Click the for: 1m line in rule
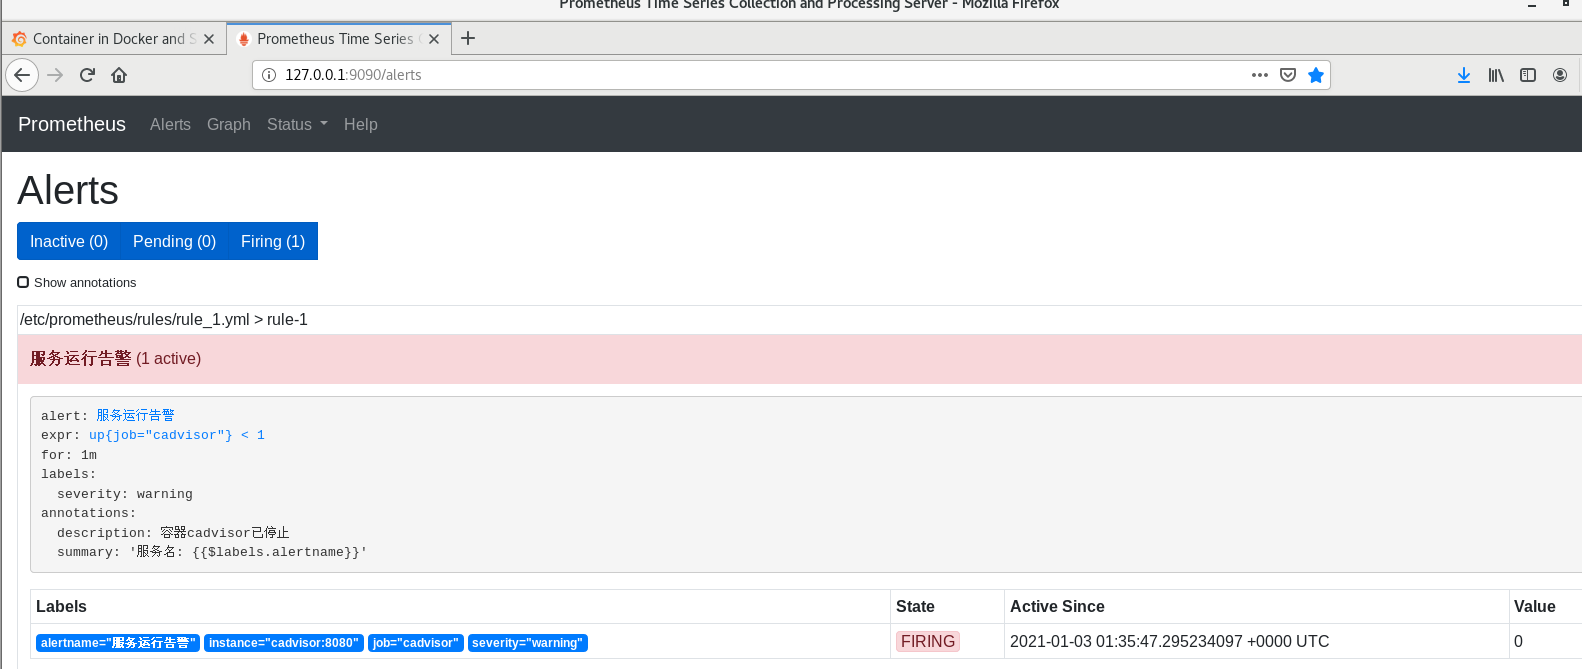The image size is (1582, 669). click(69, 455)
